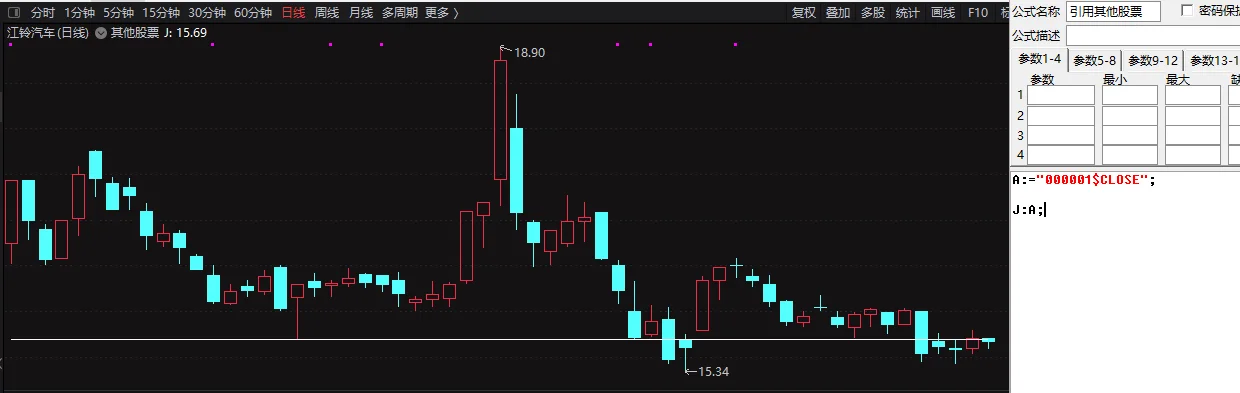
Task: Click 最大 field in row 4
Action: [1193, 155]
